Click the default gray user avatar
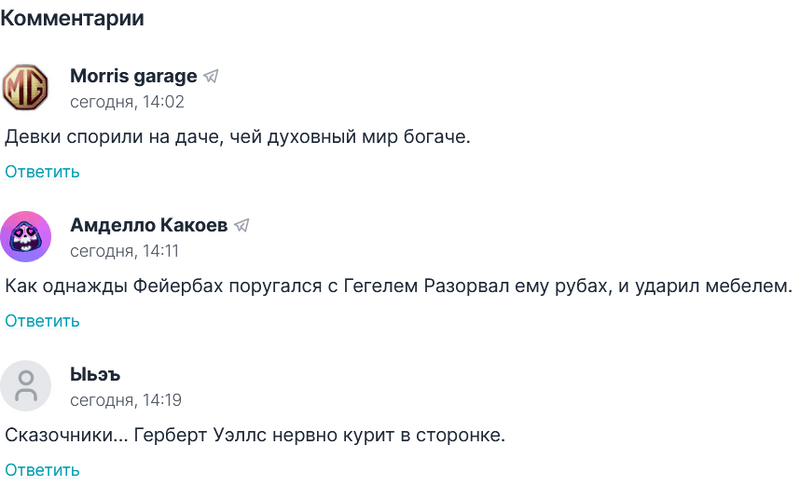Image resolution: width=800 pixels, height=490 pixels. click(x=26, y=386)
